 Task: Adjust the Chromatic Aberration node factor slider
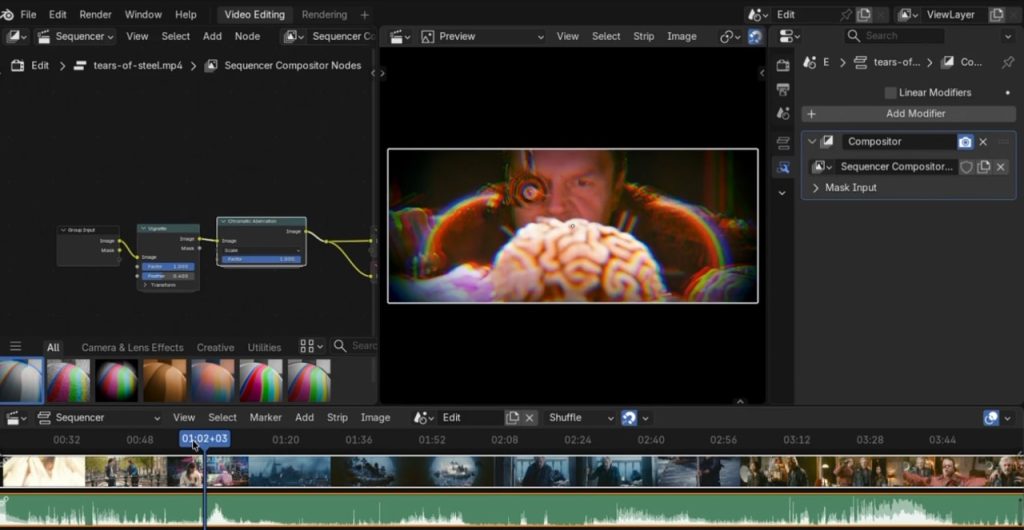click(261, 259)
